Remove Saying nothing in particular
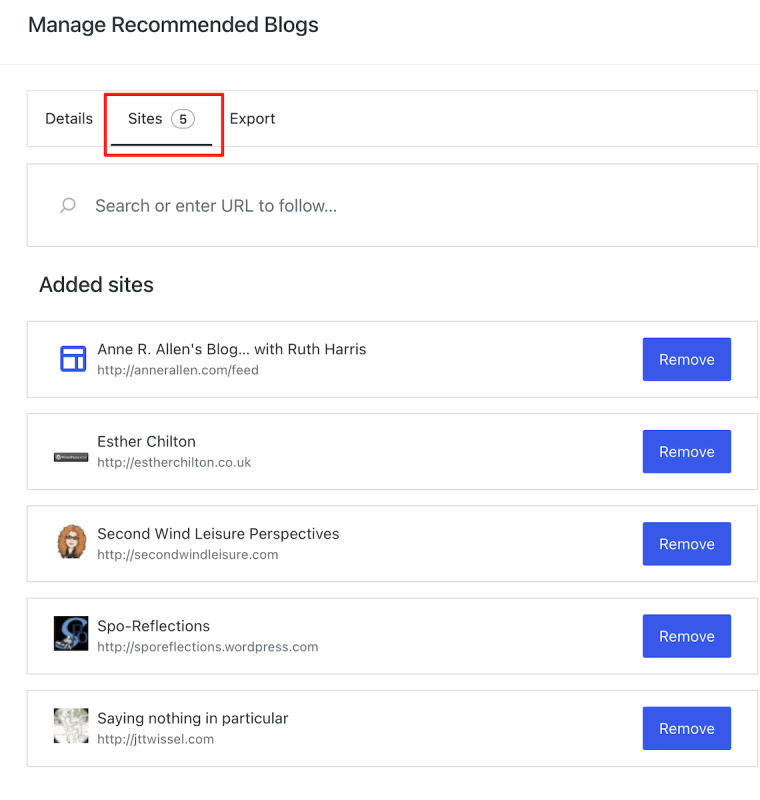This screenshot has height=800, width=760. [x=686, y=728]
